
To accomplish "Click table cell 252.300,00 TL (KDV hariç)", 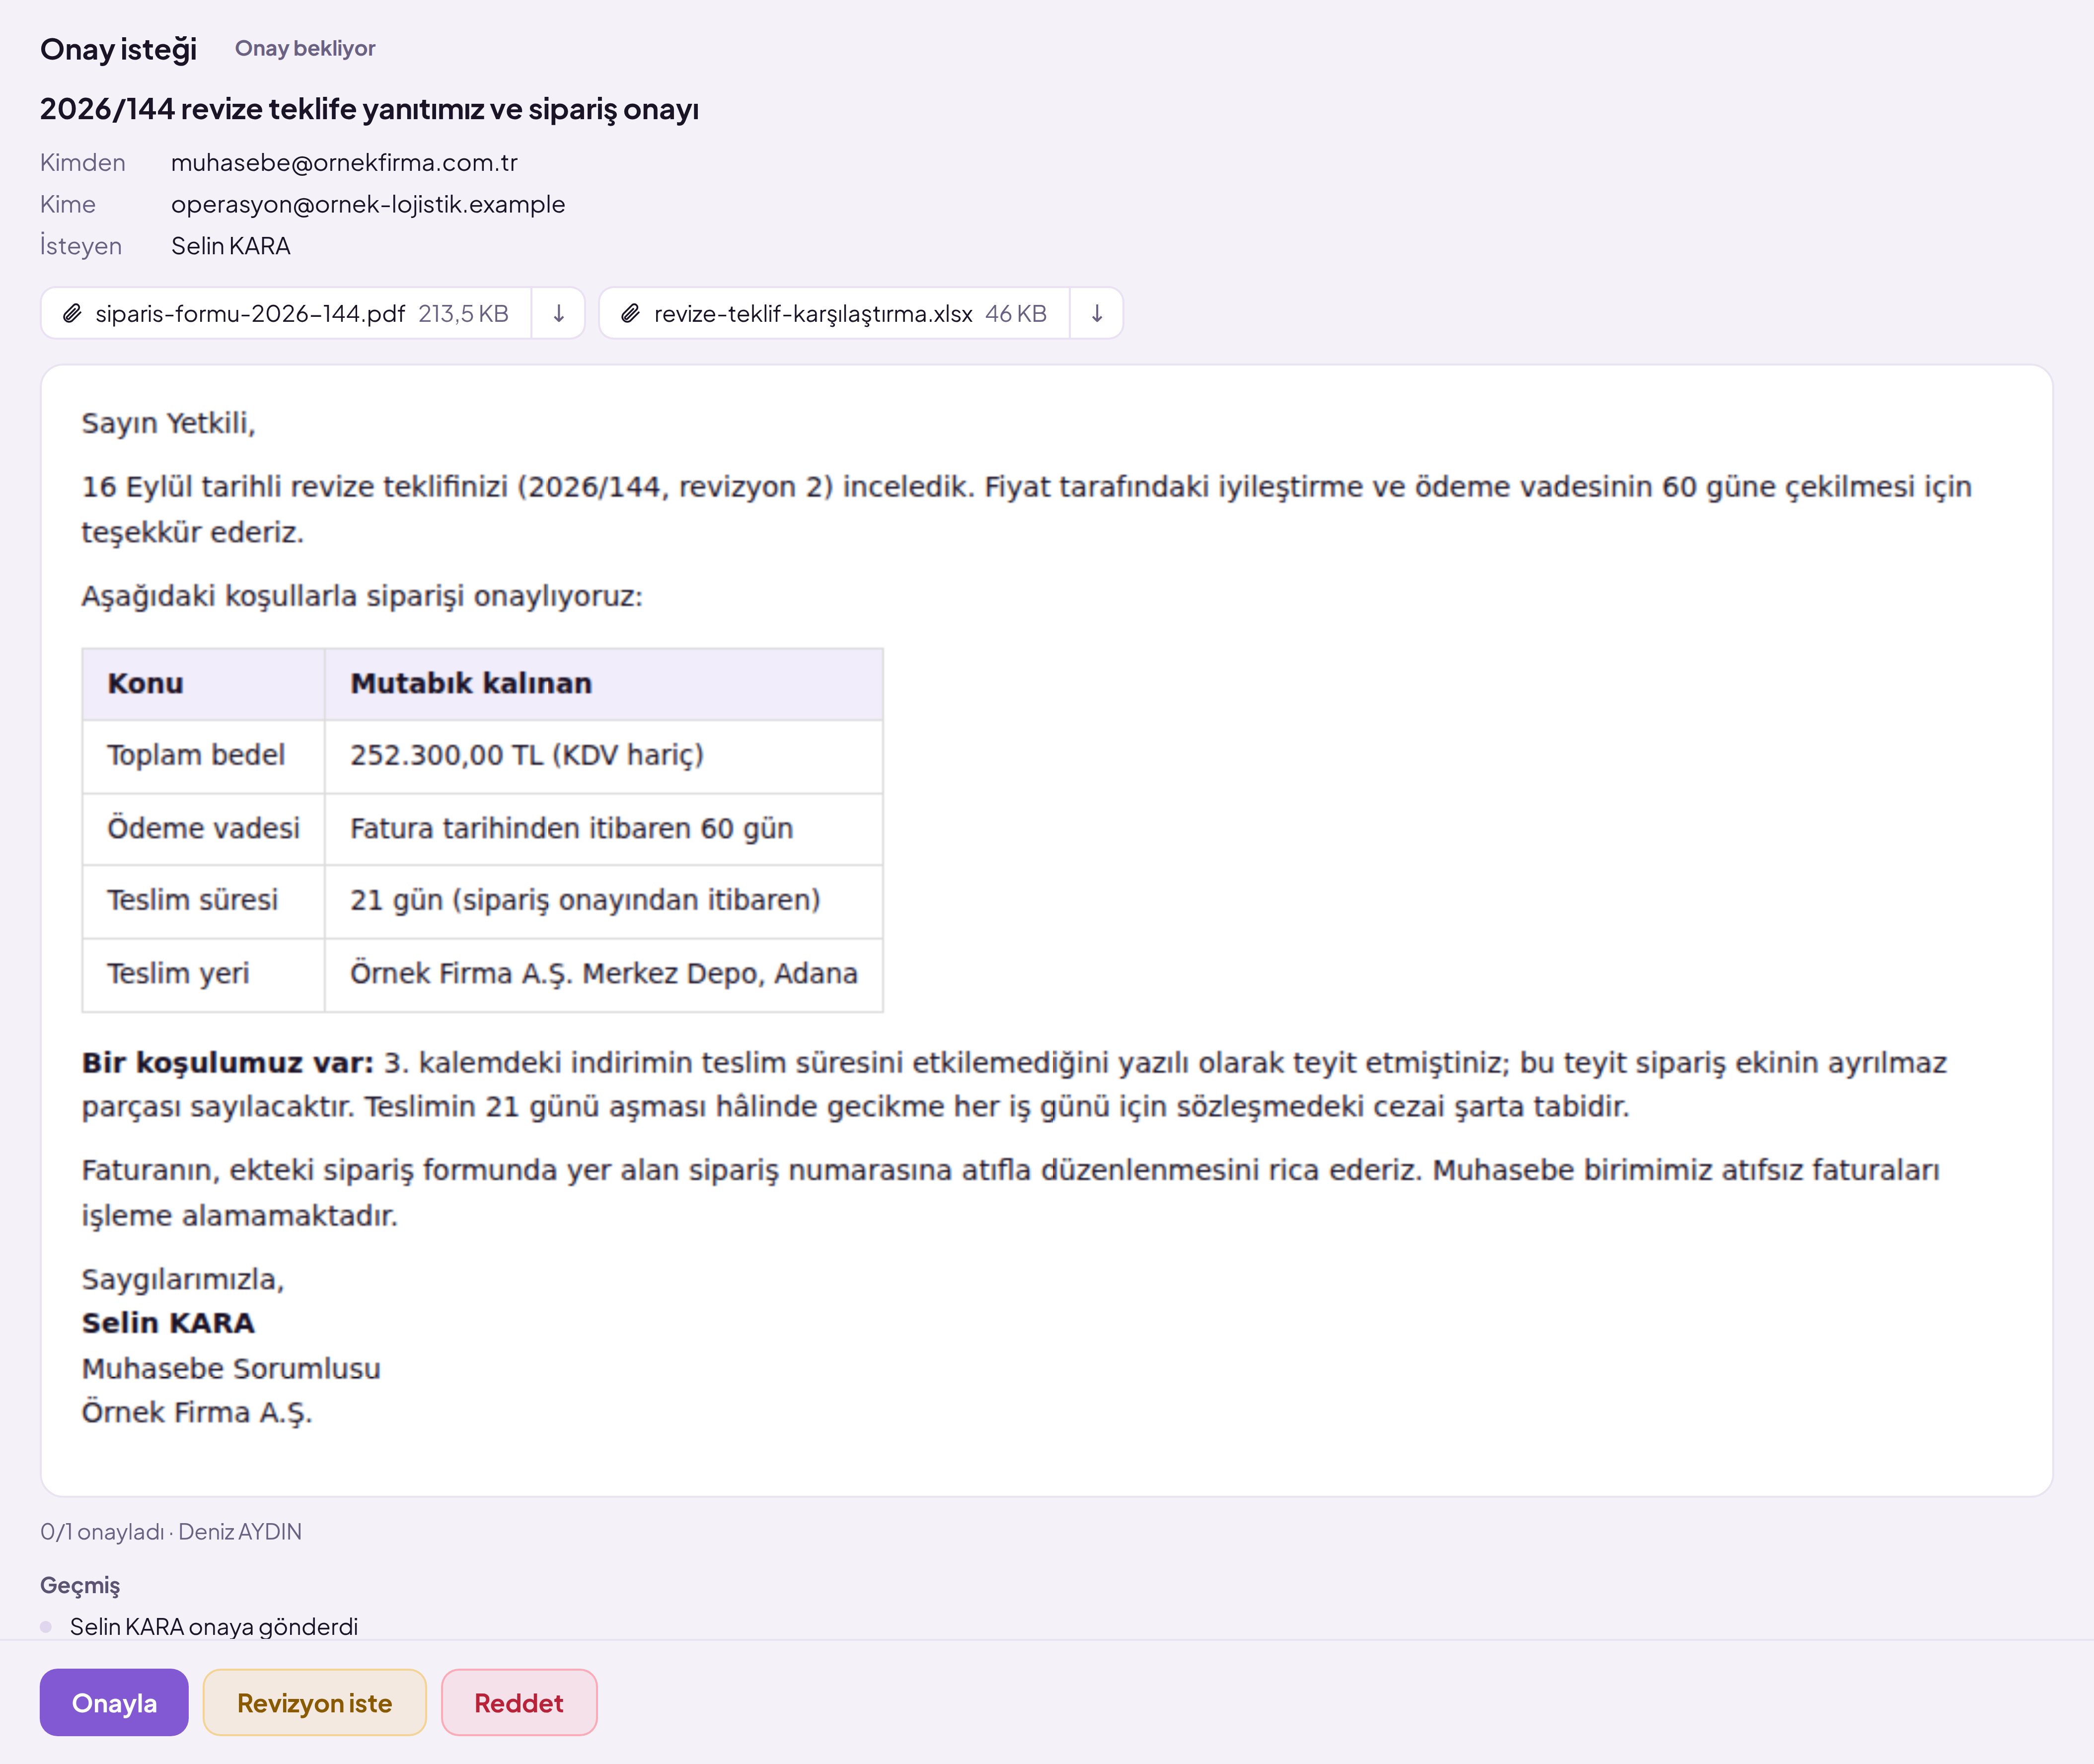I will [603, 756].
